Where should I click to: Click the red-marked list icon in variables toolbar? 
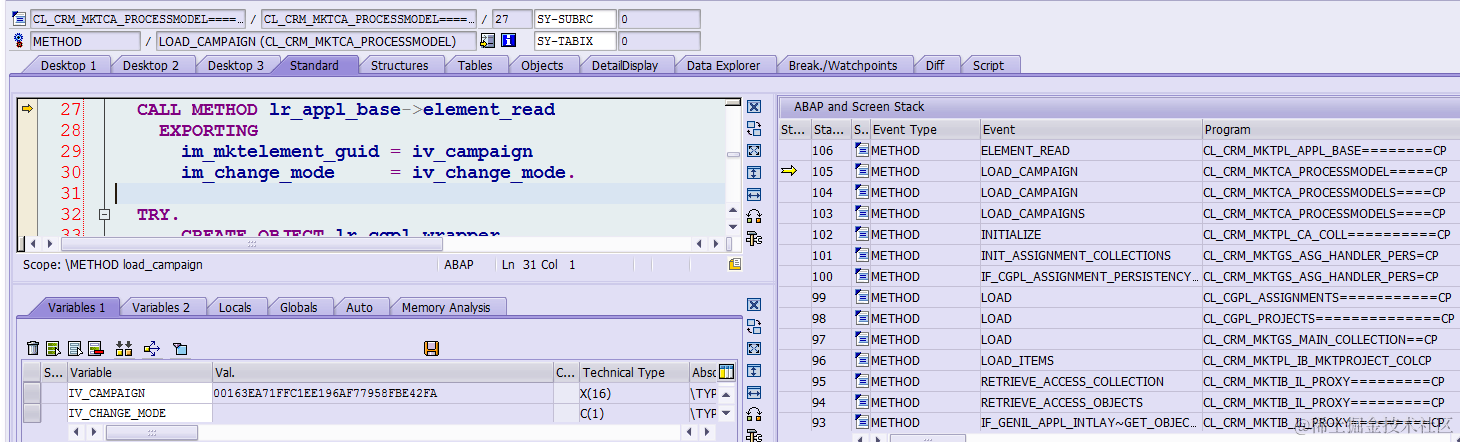pos(96,348)
